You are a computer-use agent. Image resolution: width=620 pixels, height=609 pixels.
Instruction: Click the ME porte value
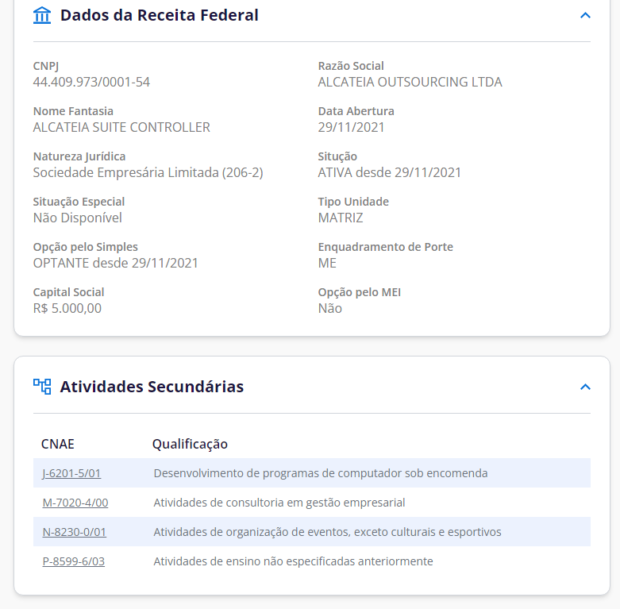pos(327,263)
